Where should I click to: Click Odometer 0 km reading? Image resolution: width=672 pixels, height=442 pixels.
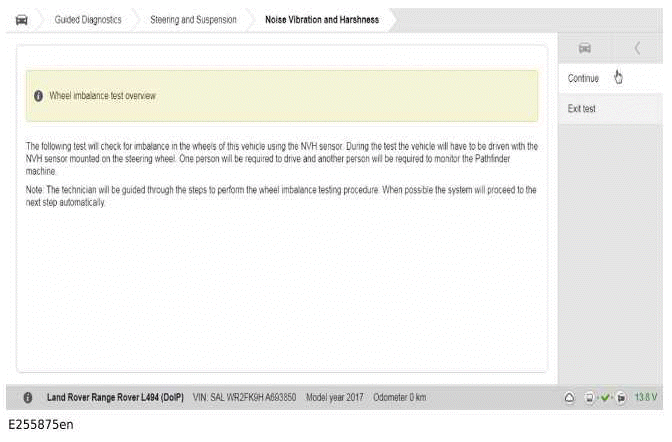tap(400, 397)
